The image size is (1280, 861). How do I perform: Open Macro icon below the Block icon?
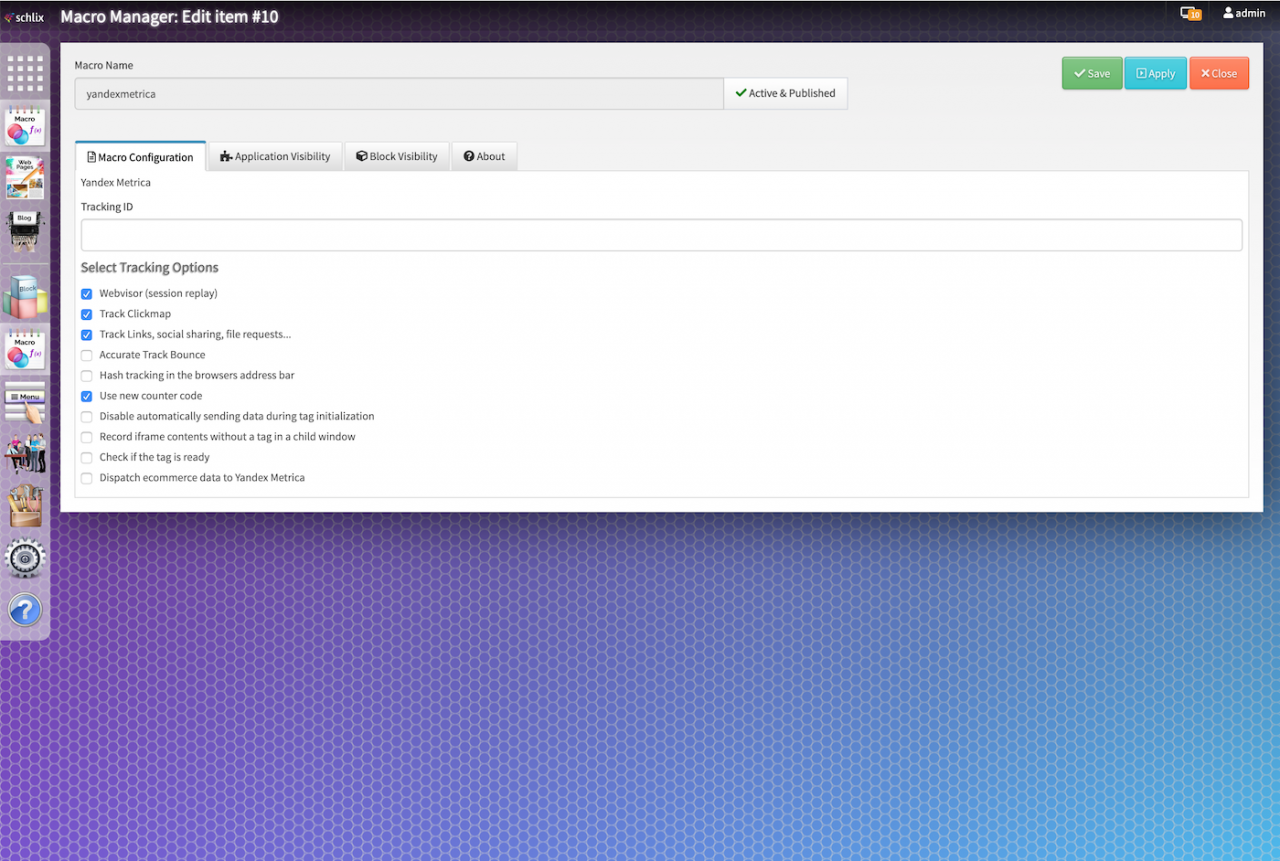point(25,350)
